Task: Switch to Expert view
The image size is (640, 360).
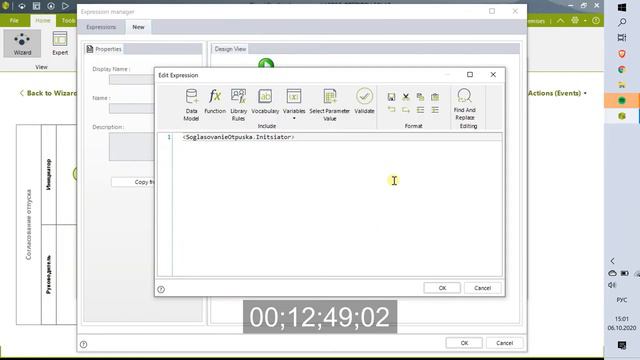Action: point(60,44)
